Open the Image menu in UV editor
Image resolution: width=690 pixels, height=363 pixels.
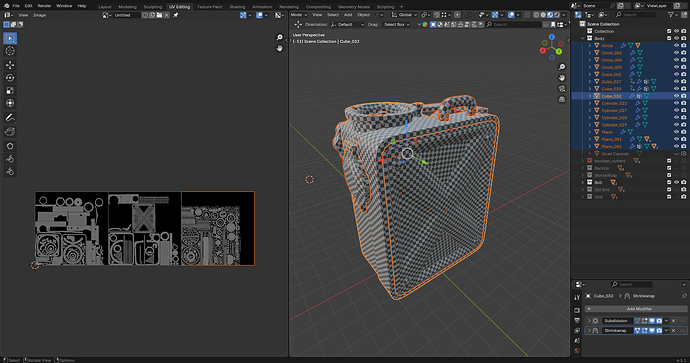pos(40,15)
